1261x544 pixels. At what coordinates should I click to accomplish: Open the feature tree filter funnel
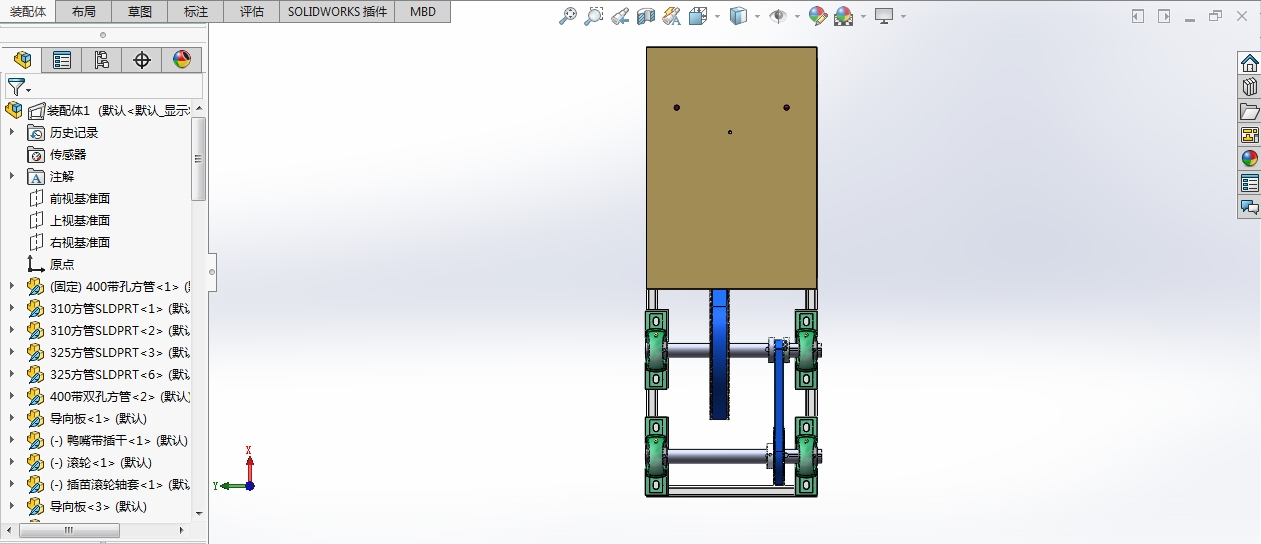pyautogui.click(x=17, y=87)
